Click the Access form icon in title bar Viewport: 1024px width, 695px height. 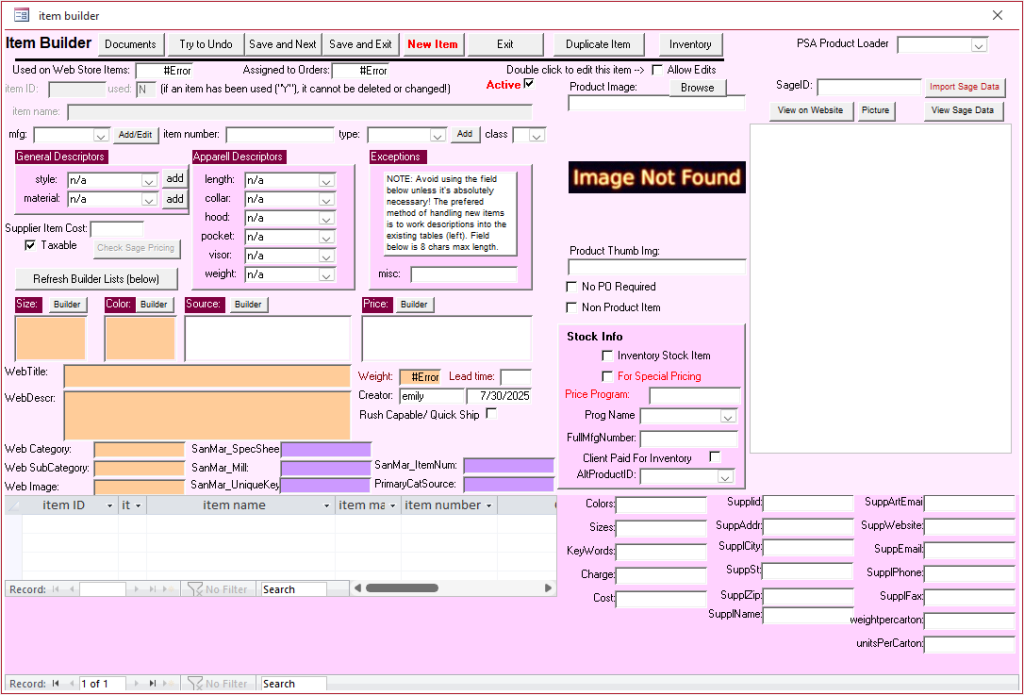[21, 16]
